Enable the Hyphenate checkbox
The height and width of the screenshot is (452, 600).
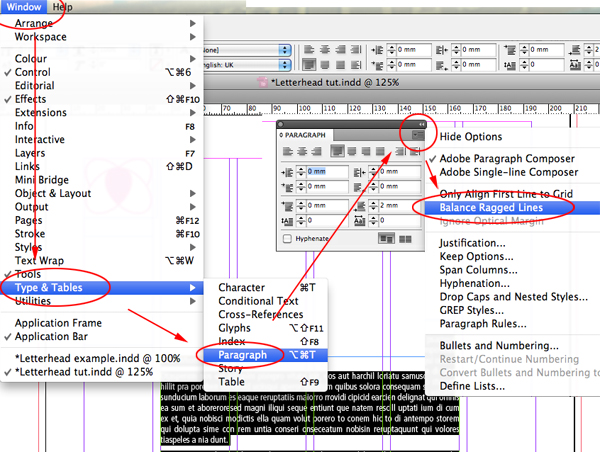click(x=287, y=239)
